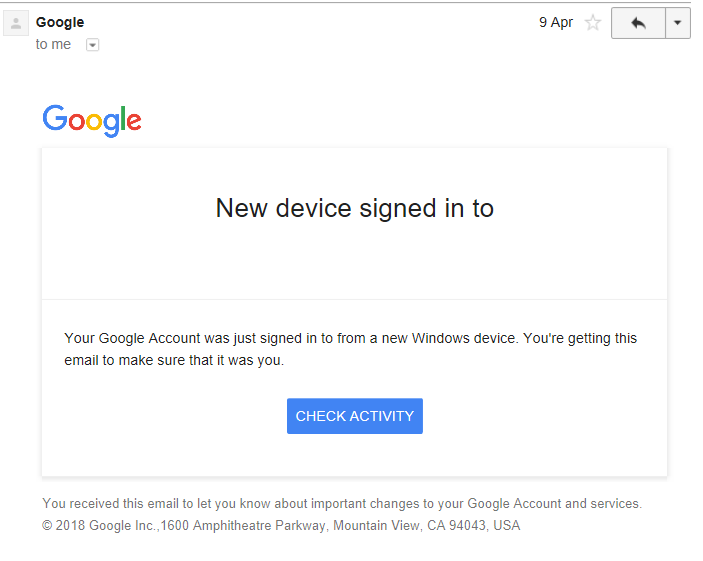
Task: Click the "1600 Amphitheatre Parkway" address text
Action: coord(243,526)
